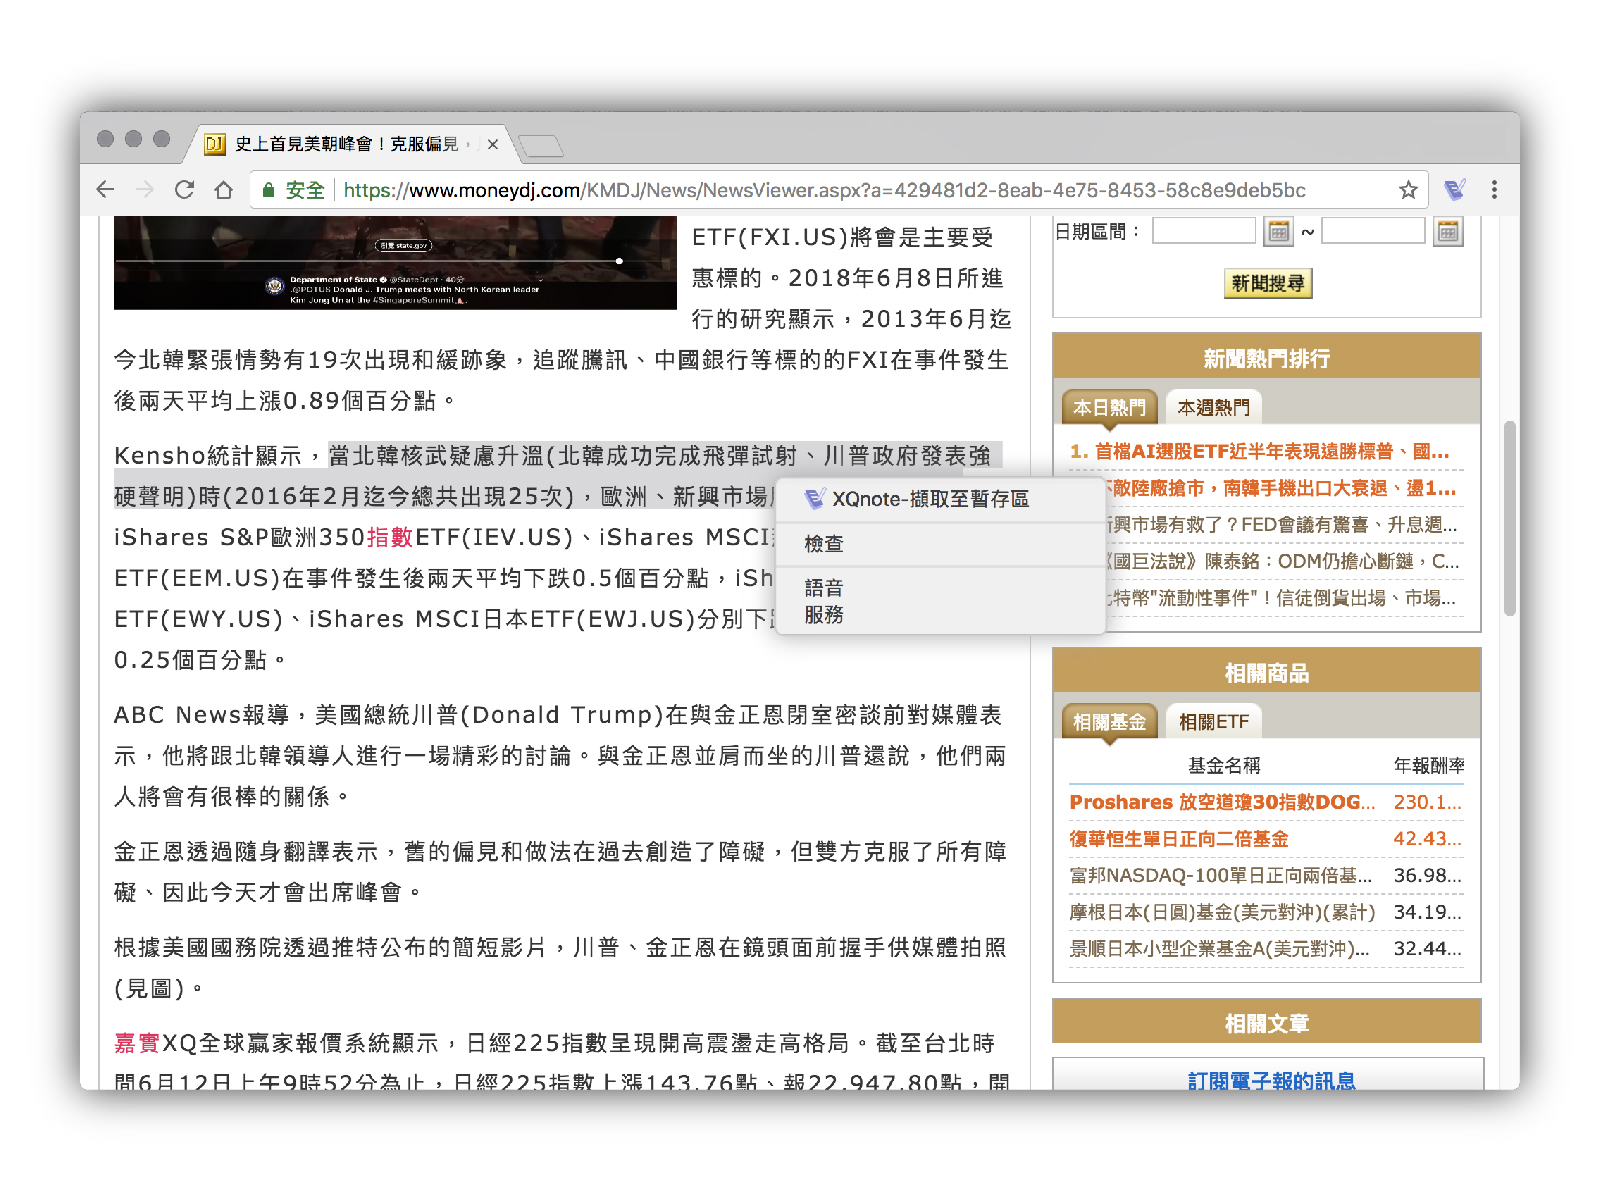The height and width of the screenshot is (1200, 1600).
Task: Click the 230.1... return value
Action: click(1427, 802)
